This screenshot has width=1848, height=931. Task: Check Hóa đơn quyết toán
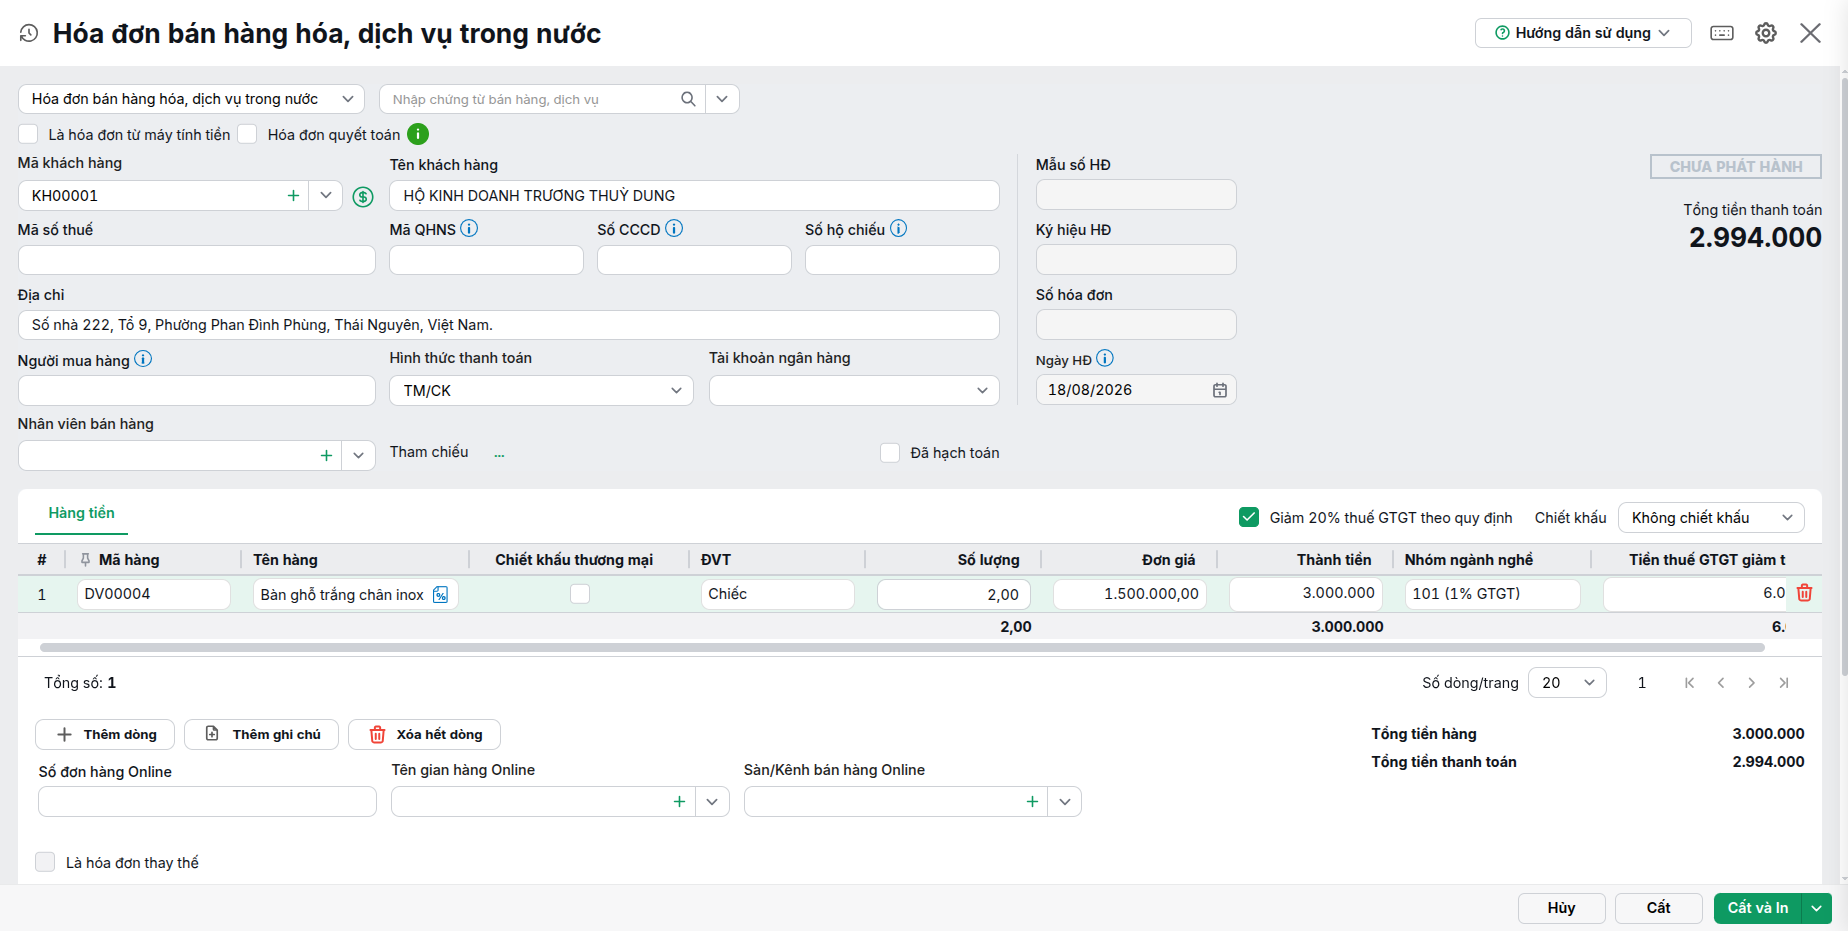248,134
